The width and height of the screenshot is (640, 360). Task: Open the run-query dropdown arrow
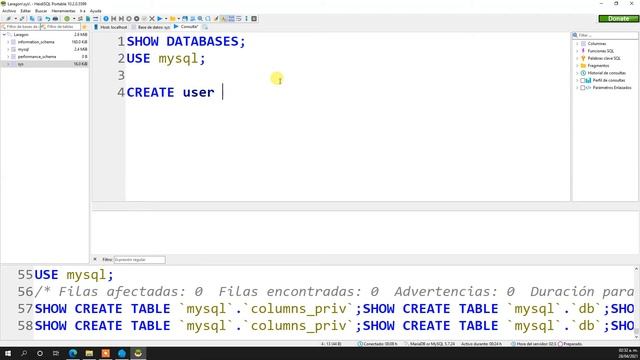pos(166,19)
